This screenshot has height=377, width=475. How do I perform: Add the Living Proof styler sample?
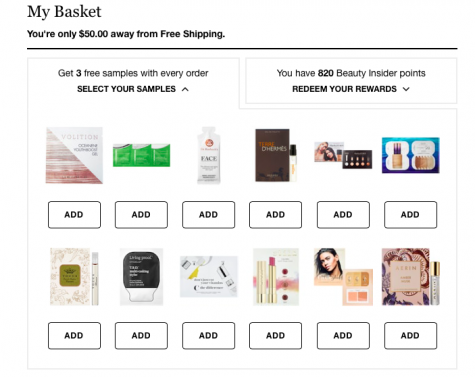pyautogui.click(x=141, y=336)
